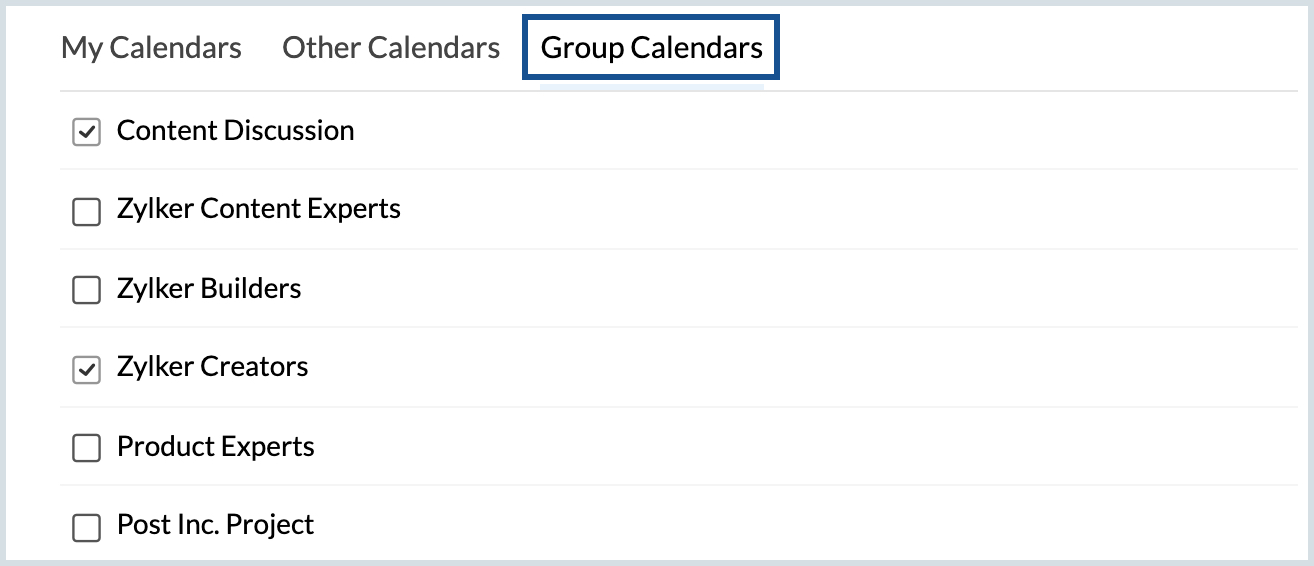Image resolution: width=1314 pixels, height=566 pixels.
Task: Click empty row space right of Product Experts
Action: [x=800, y=446]
